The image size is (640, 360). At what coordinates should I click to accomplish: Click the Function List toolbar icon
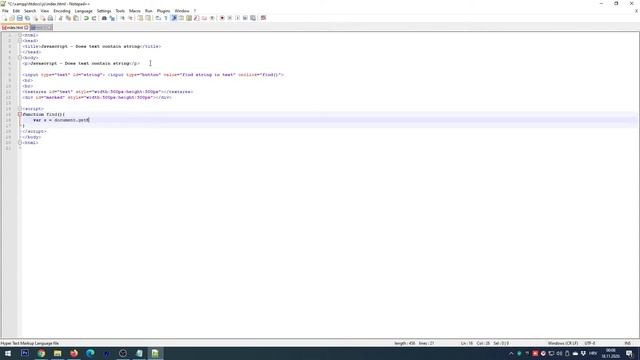click(196, 18)
